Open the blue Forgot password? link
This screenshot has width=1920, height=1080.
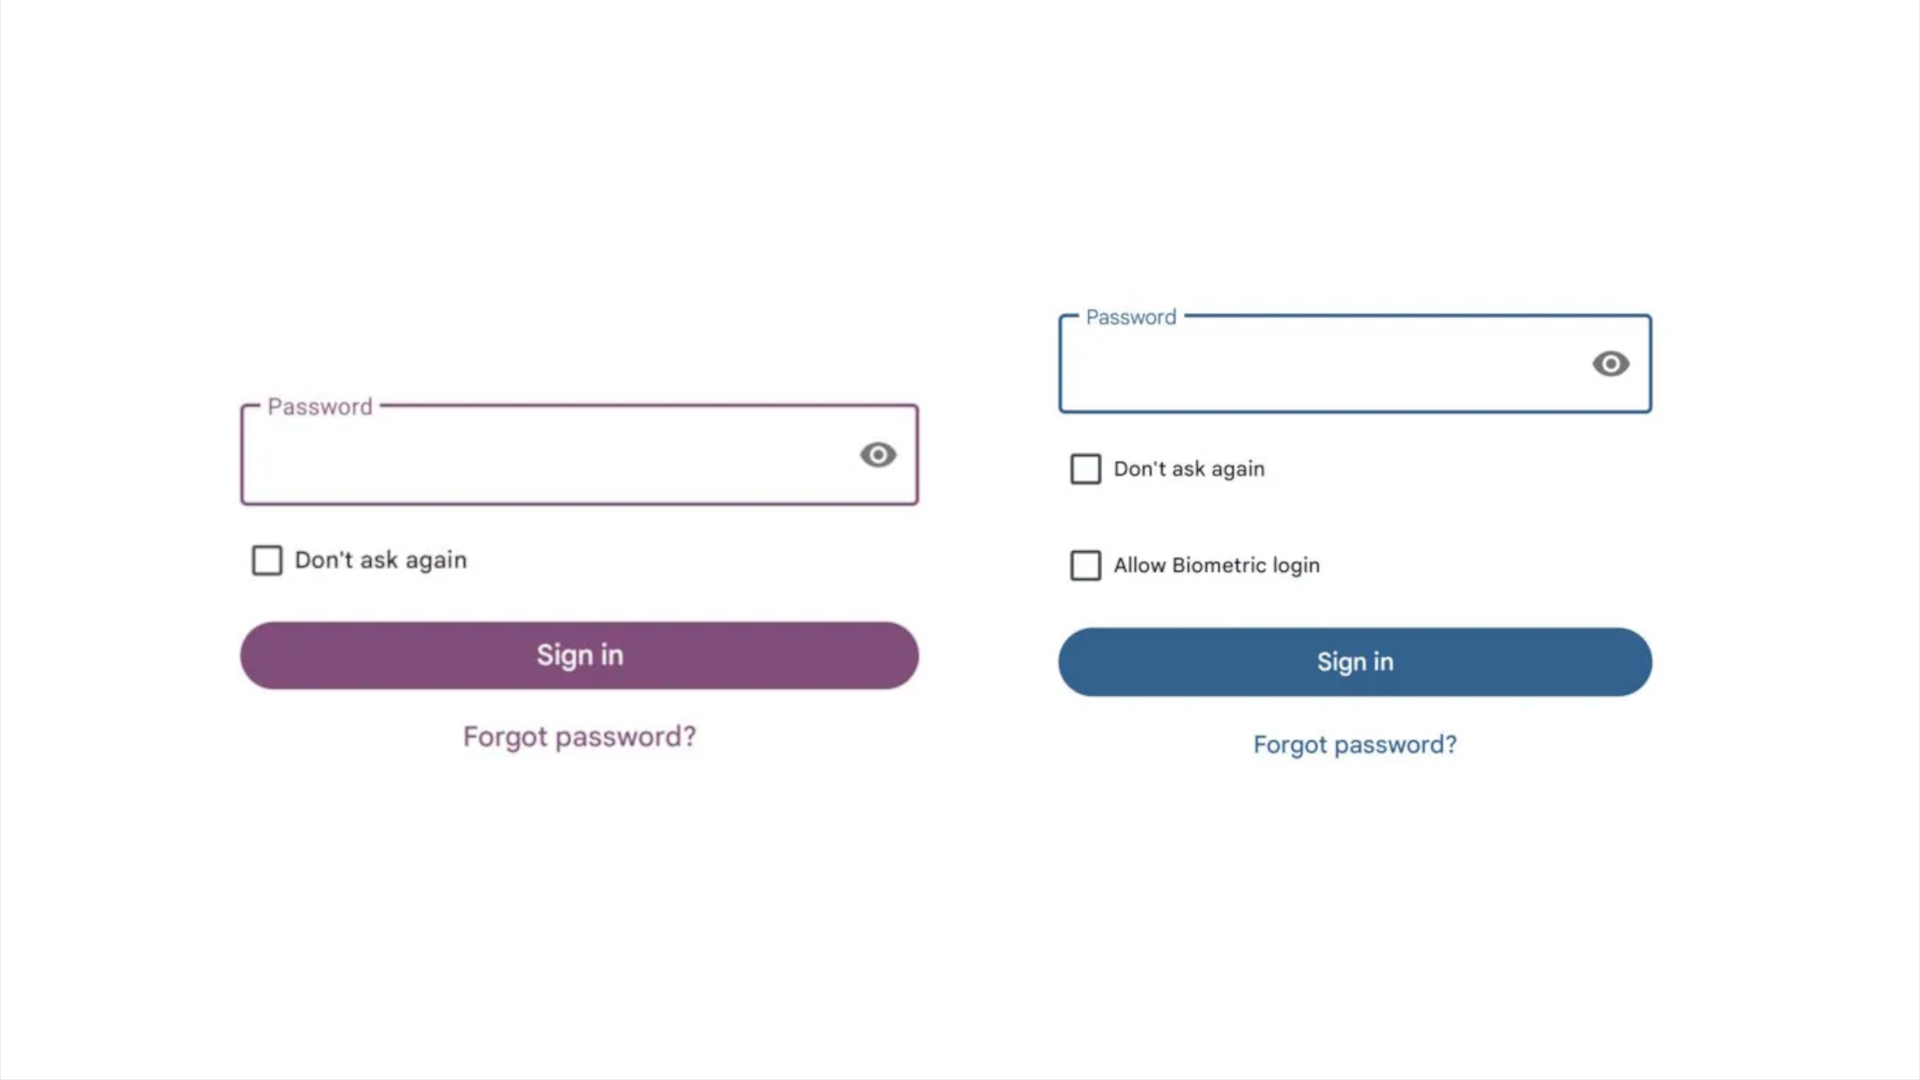(1355, 745)
